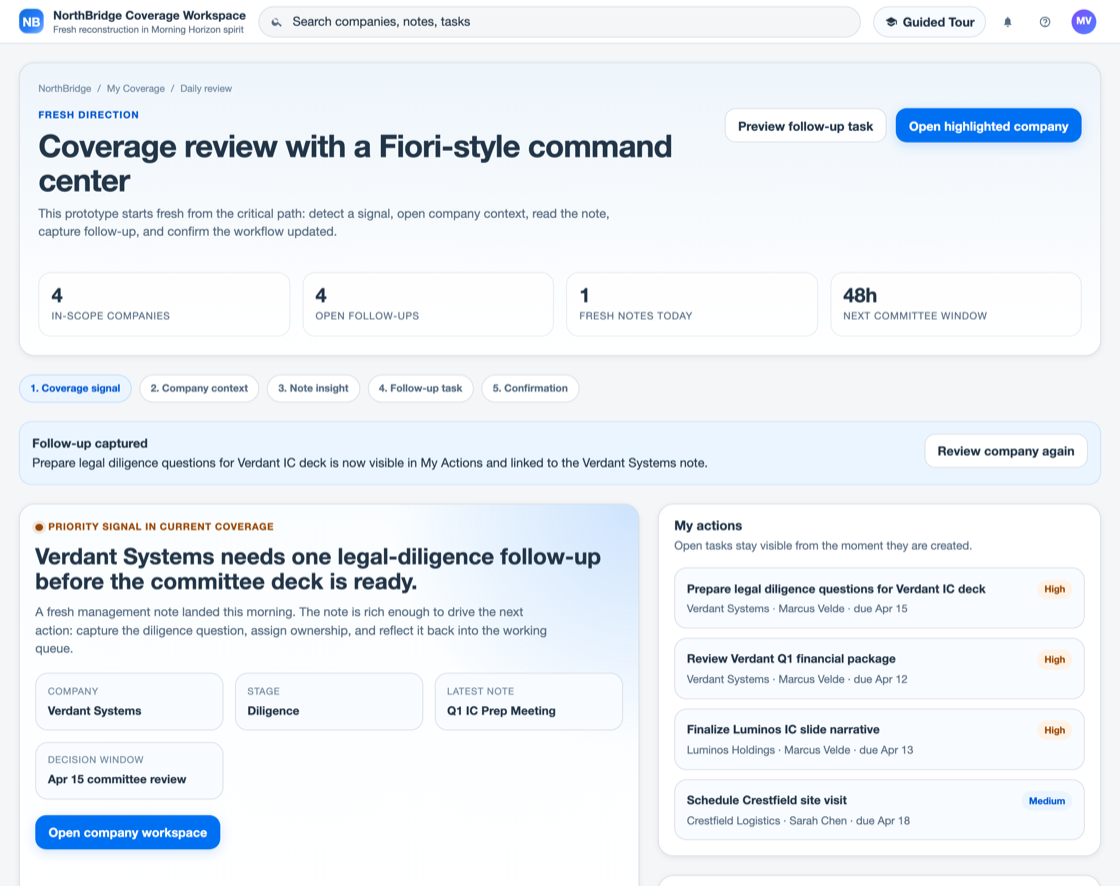Select the 1. Coverage signal step
1120x886 pixels.
click(75, 388)
